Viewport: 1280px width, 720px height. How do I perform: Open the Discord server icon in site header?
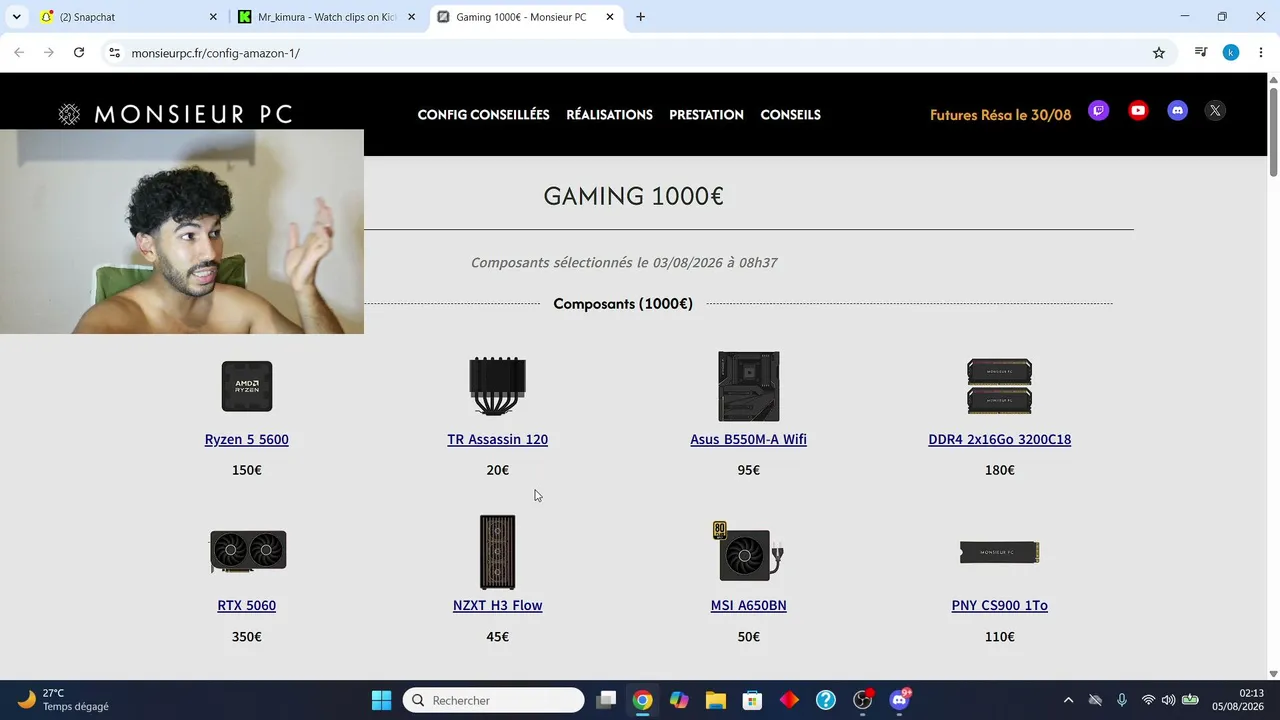[1177, 111]
